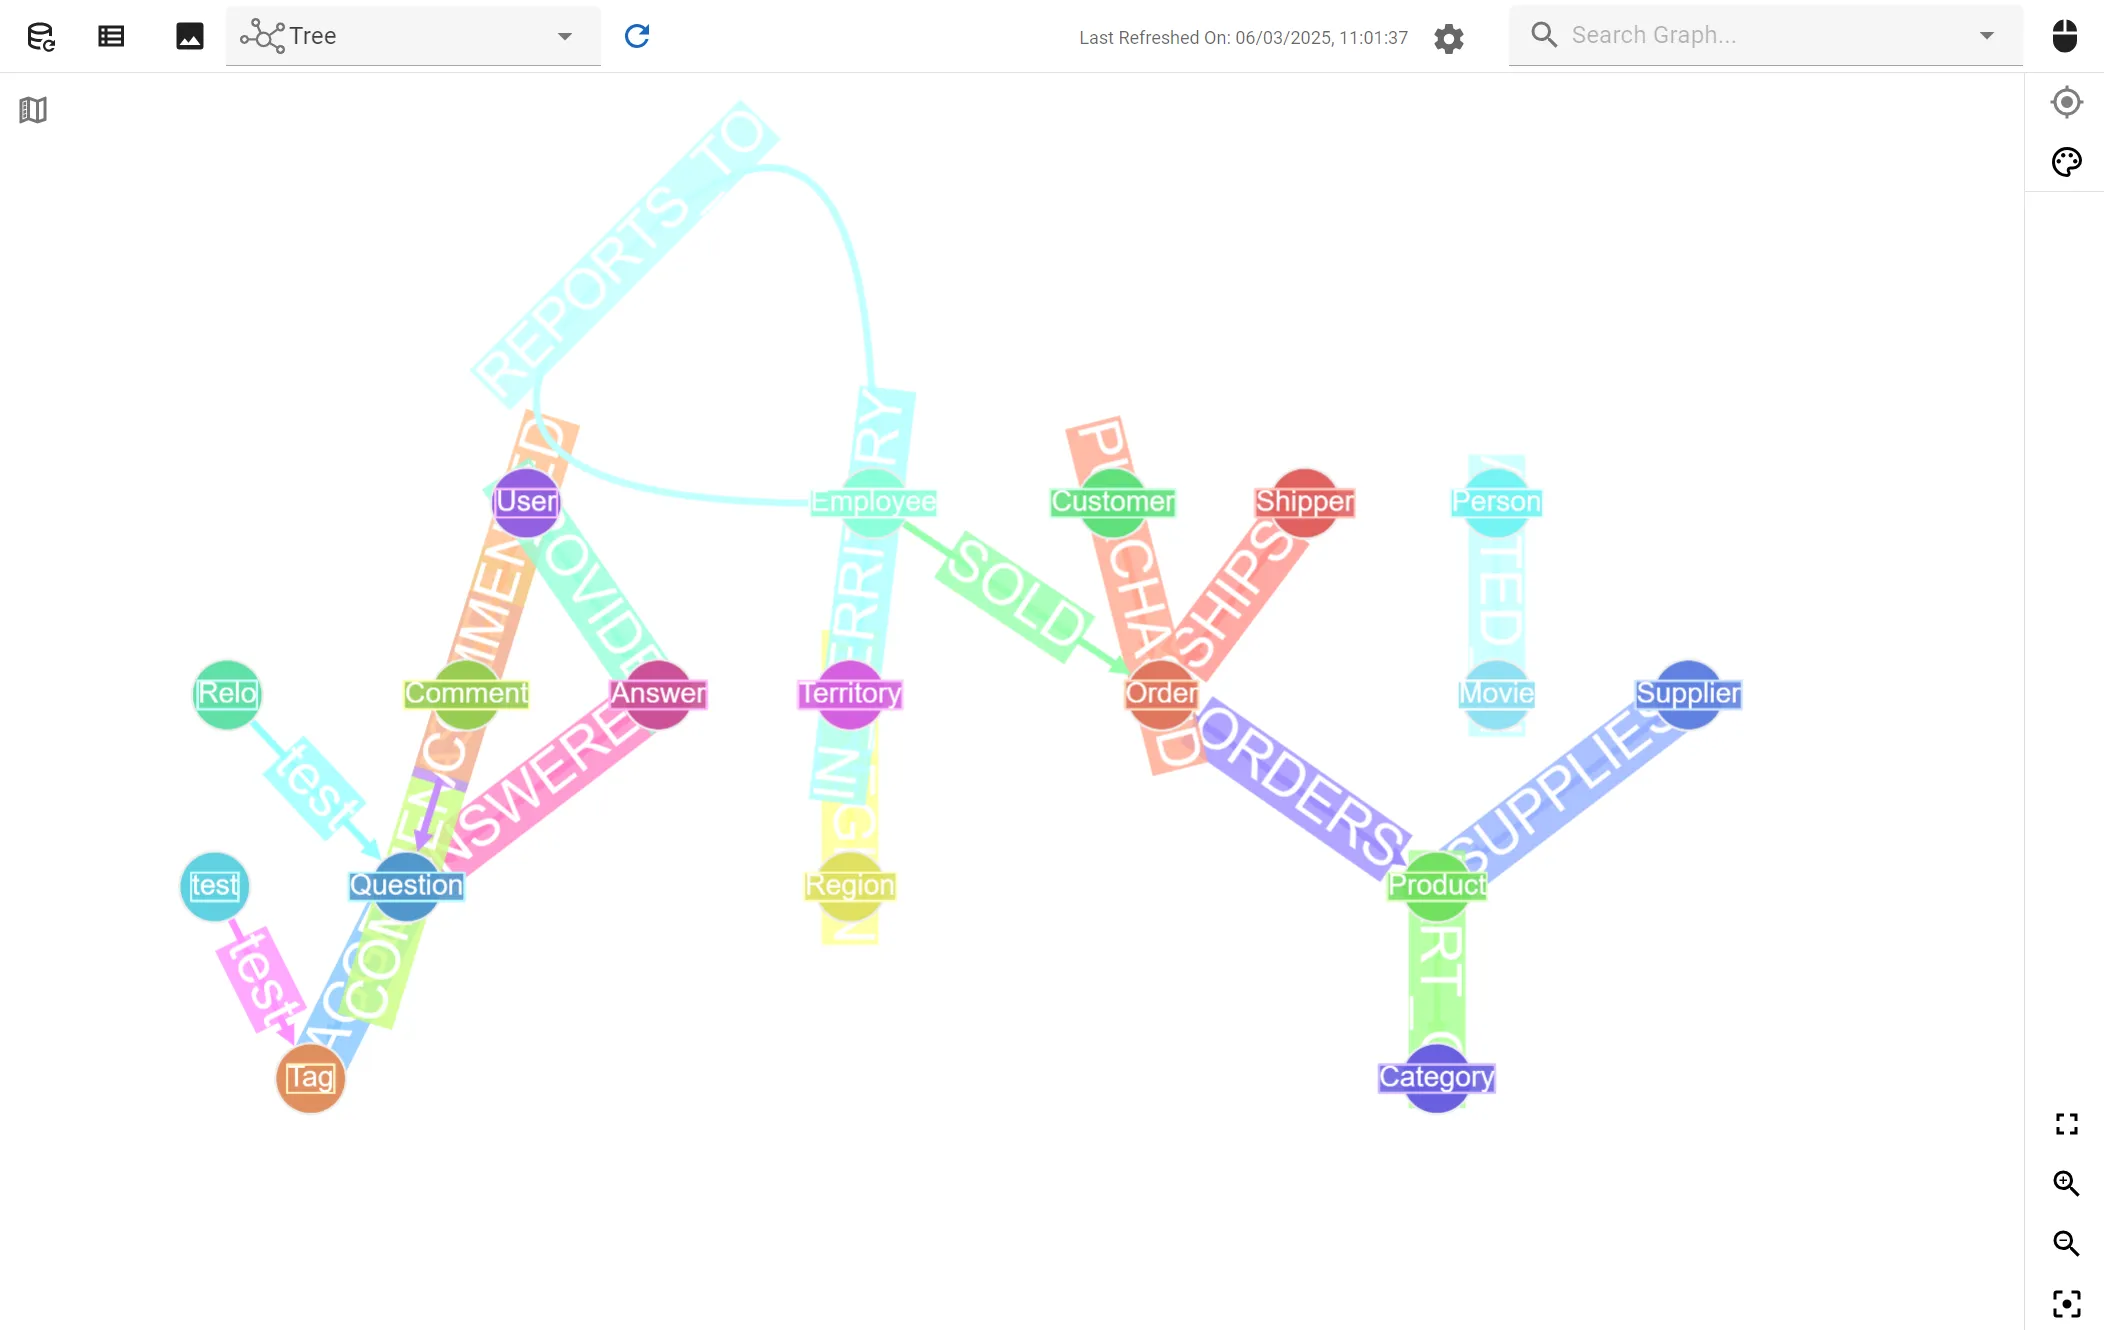Screen dimensions: 2104x1330
Task: Select the Tag node
Action: [x=310, y=1077]
